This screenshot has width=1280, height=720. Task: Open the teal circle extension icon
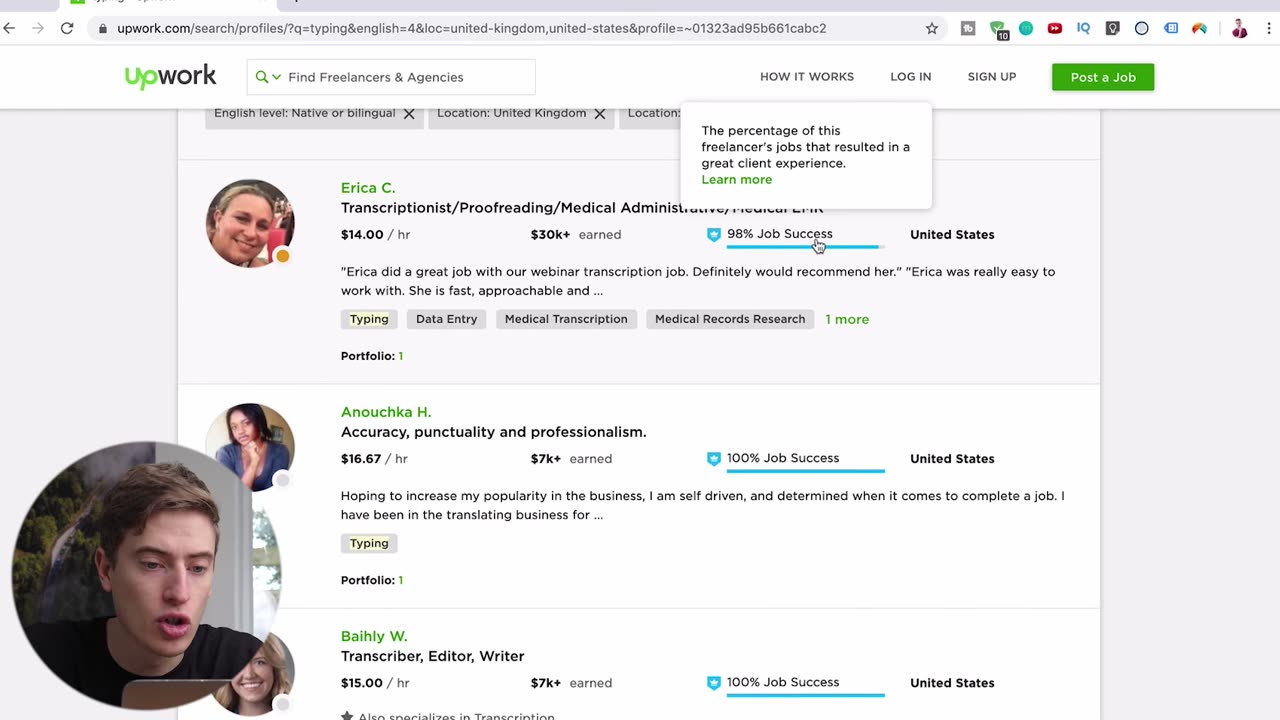click(1026, 28)
